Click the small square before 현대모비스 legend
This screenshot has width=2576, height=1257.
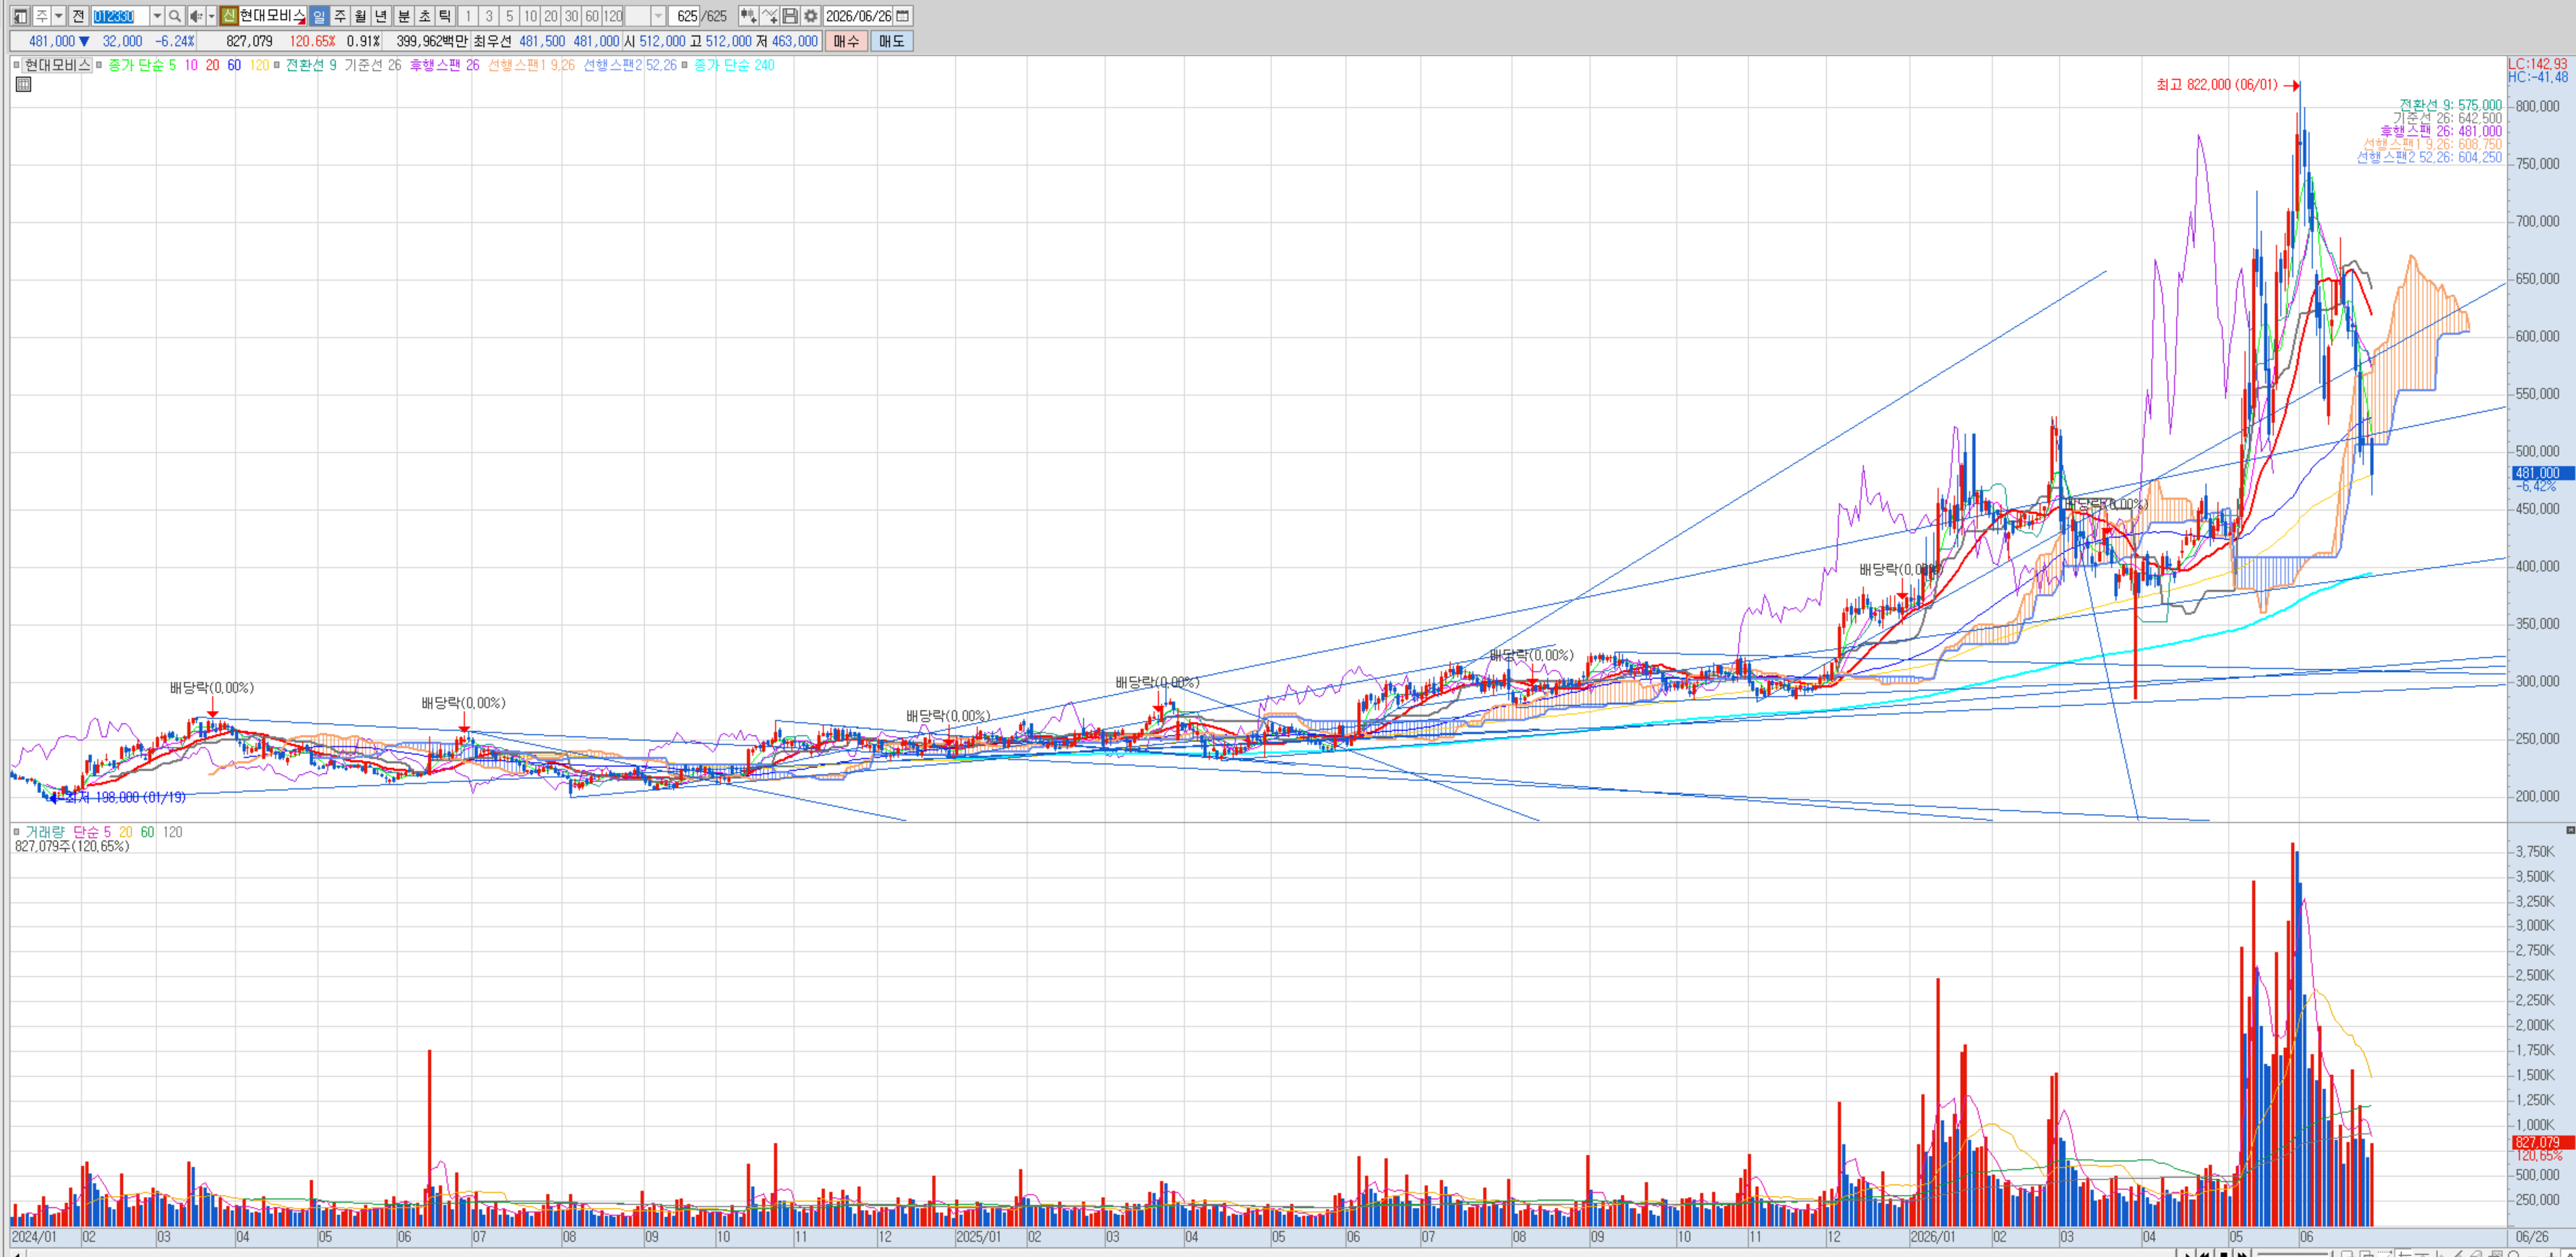click(16, 65)
